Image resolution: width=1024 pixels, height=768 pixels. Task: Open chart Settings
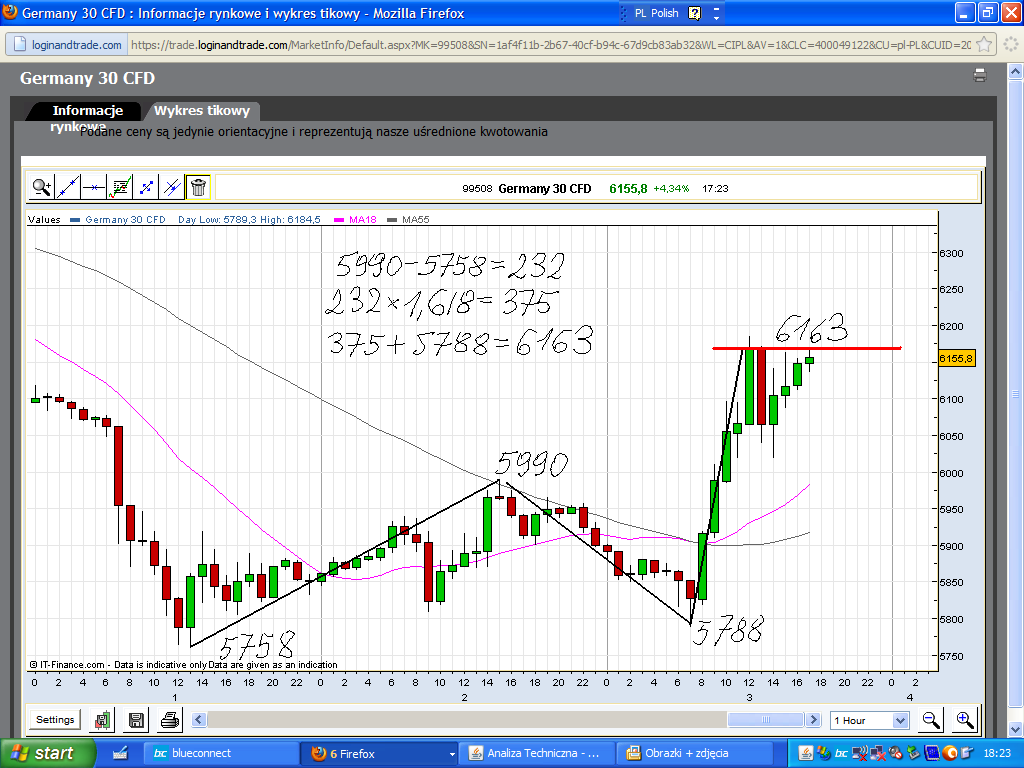point(55,720)
